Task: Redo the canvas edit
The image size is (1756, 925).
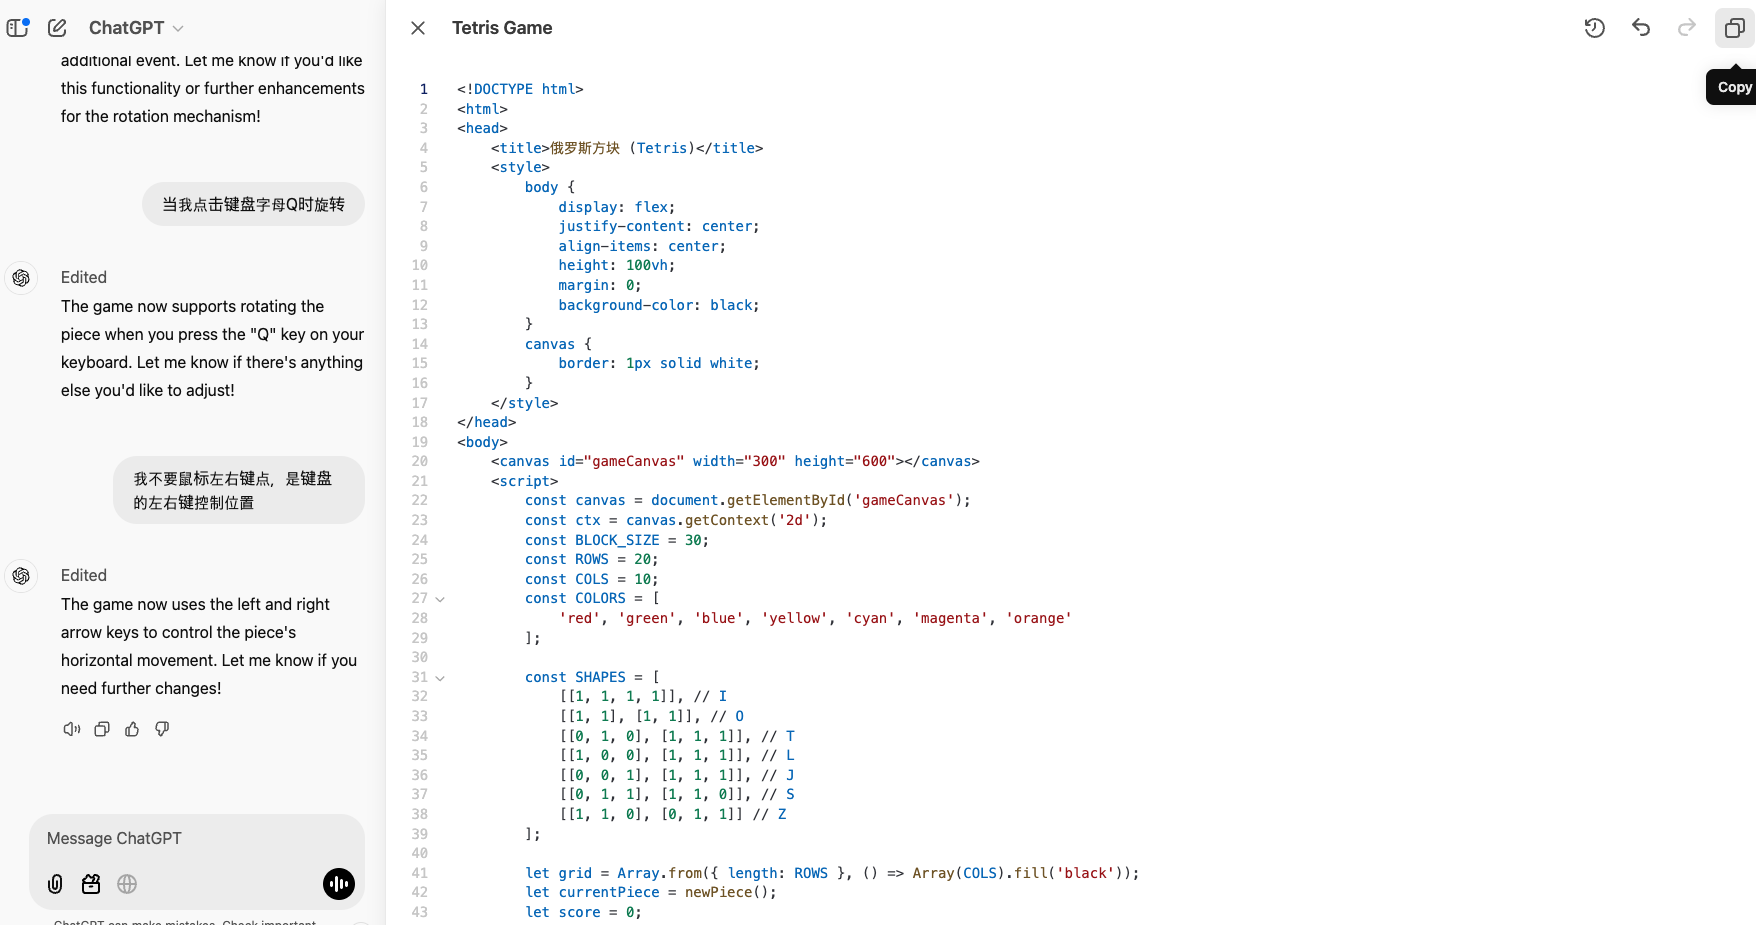Action: tap(1687, 28)
